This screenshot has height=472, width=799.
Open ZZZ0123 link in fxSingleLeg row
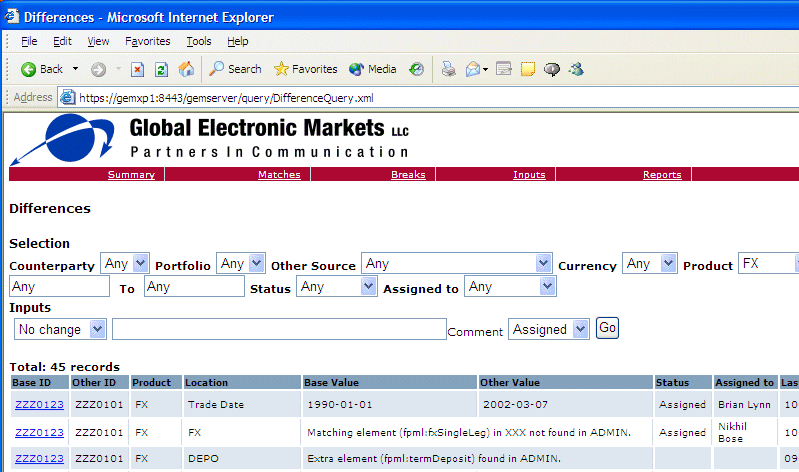pyautogui.click(x=39, y=433)
